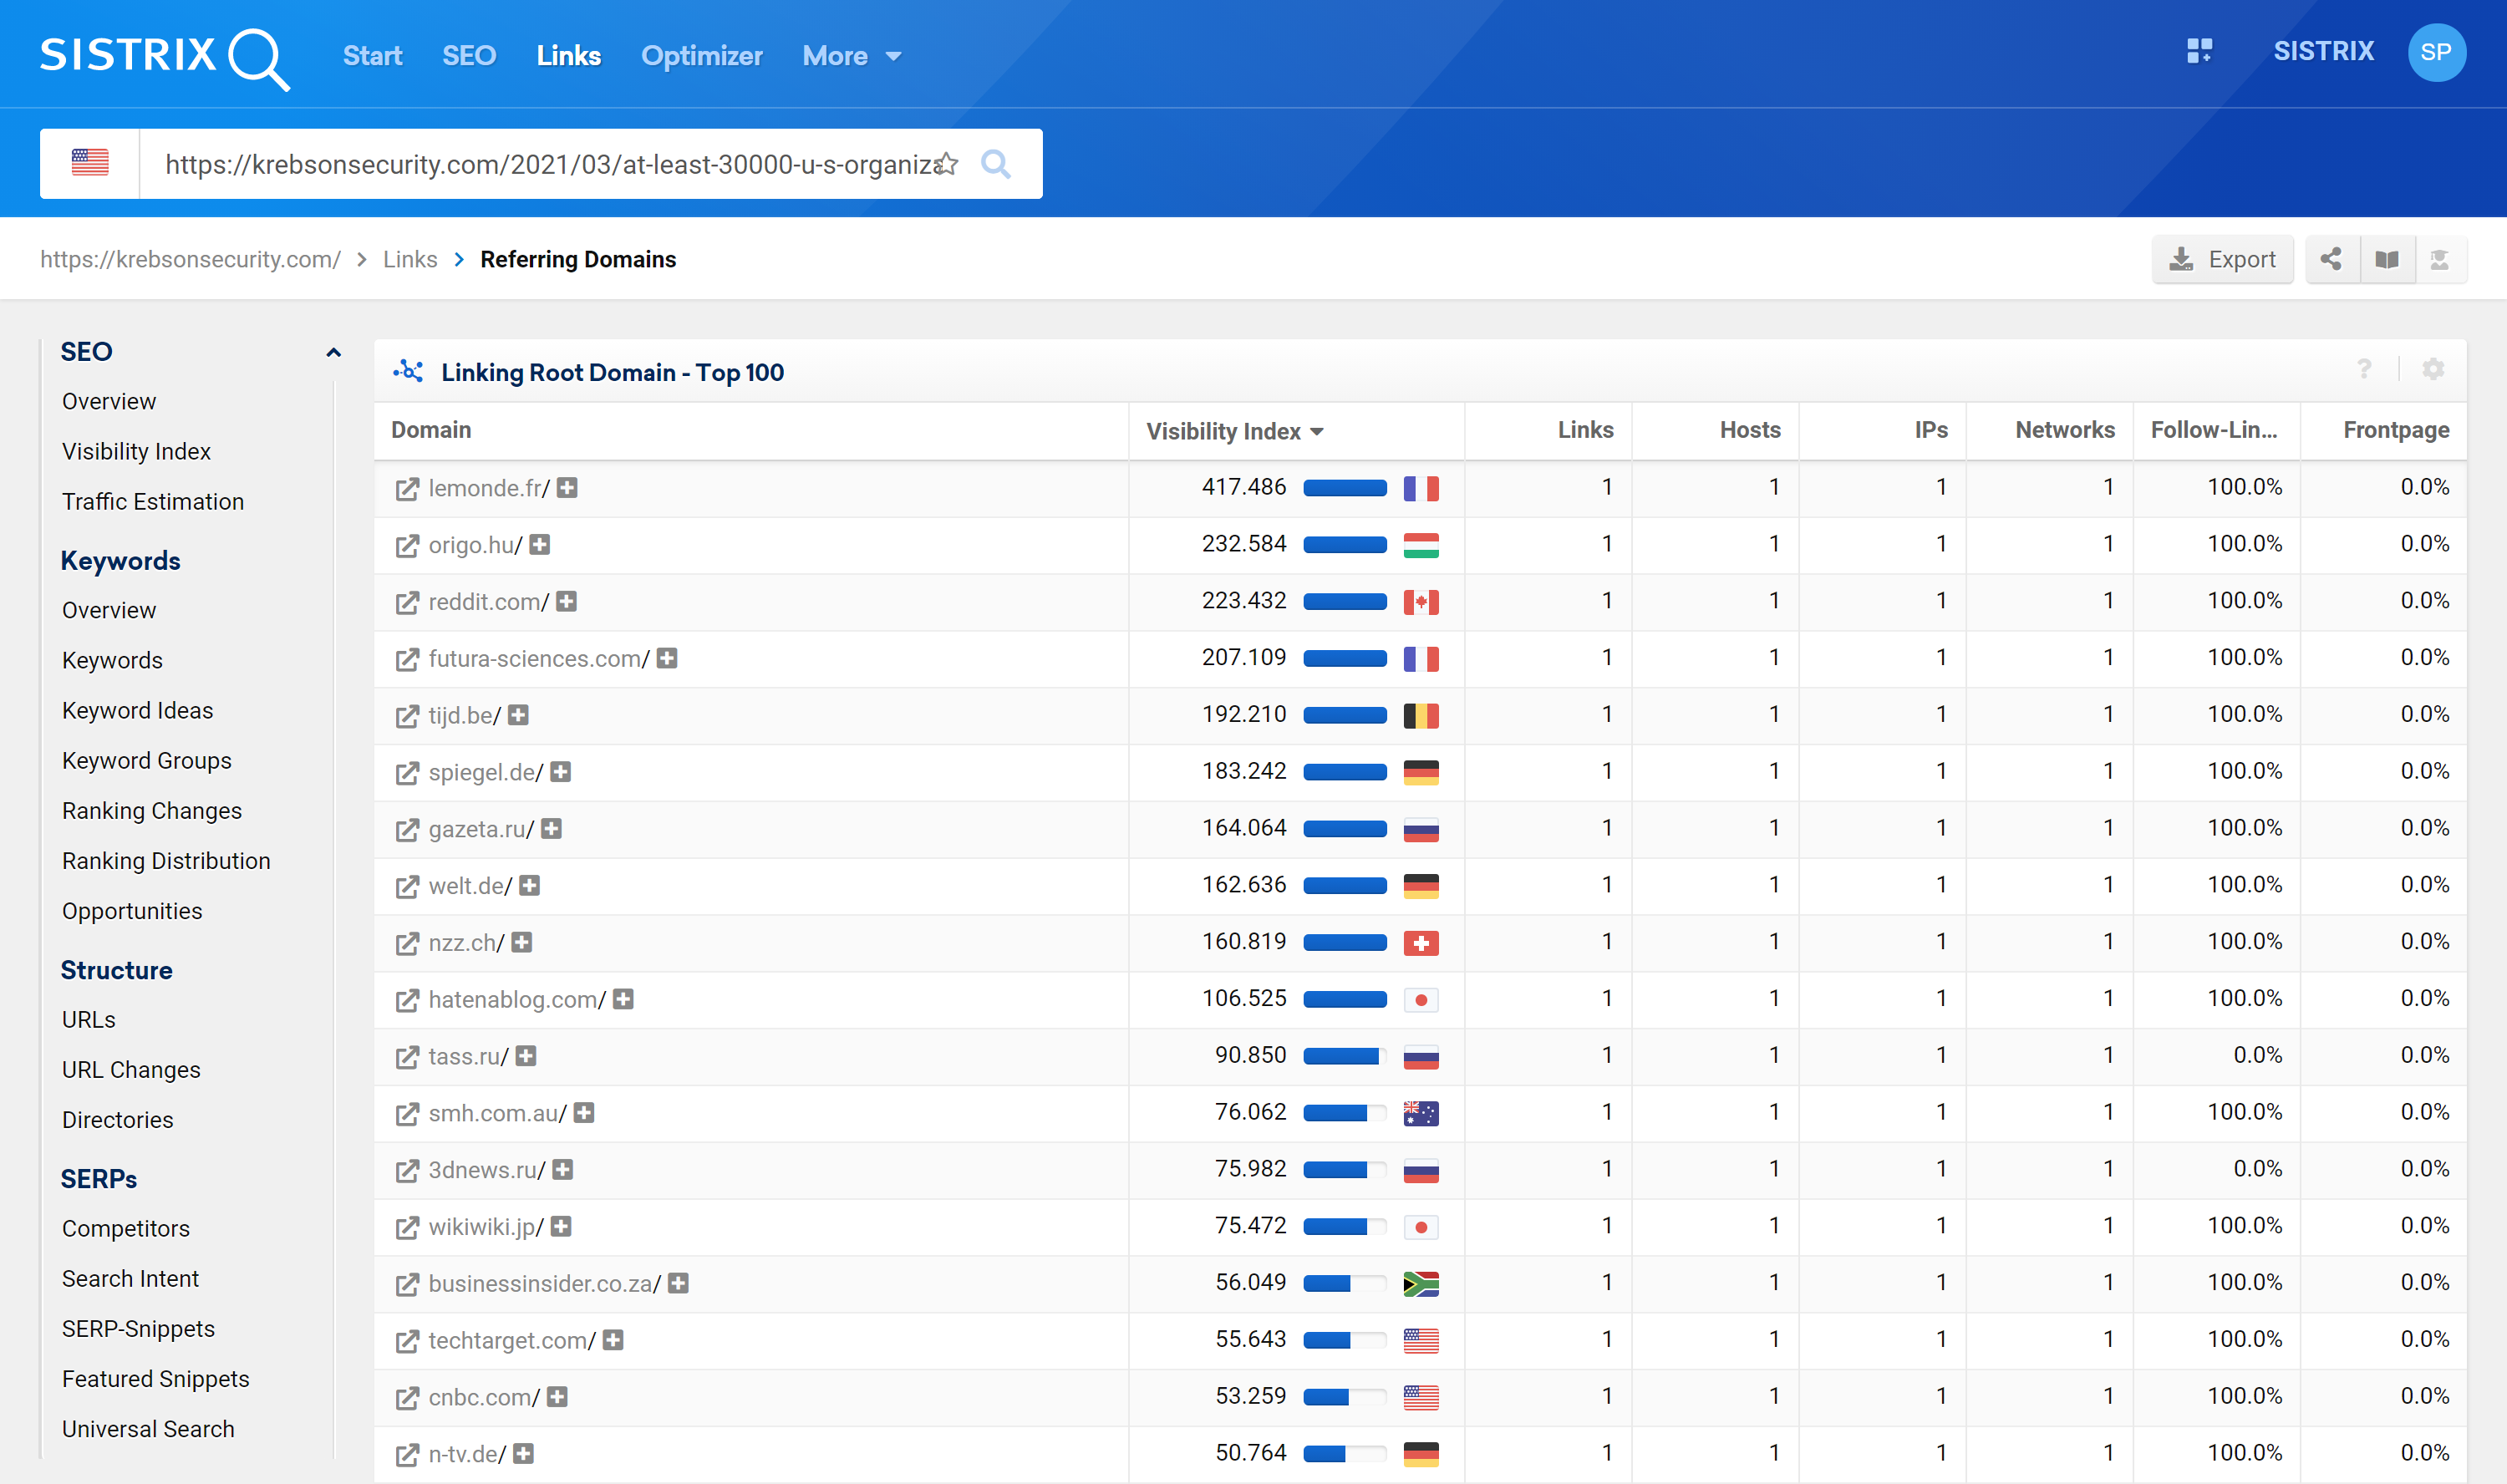
Task: Select the Links tab in top navigation
Action: (567, 55)
